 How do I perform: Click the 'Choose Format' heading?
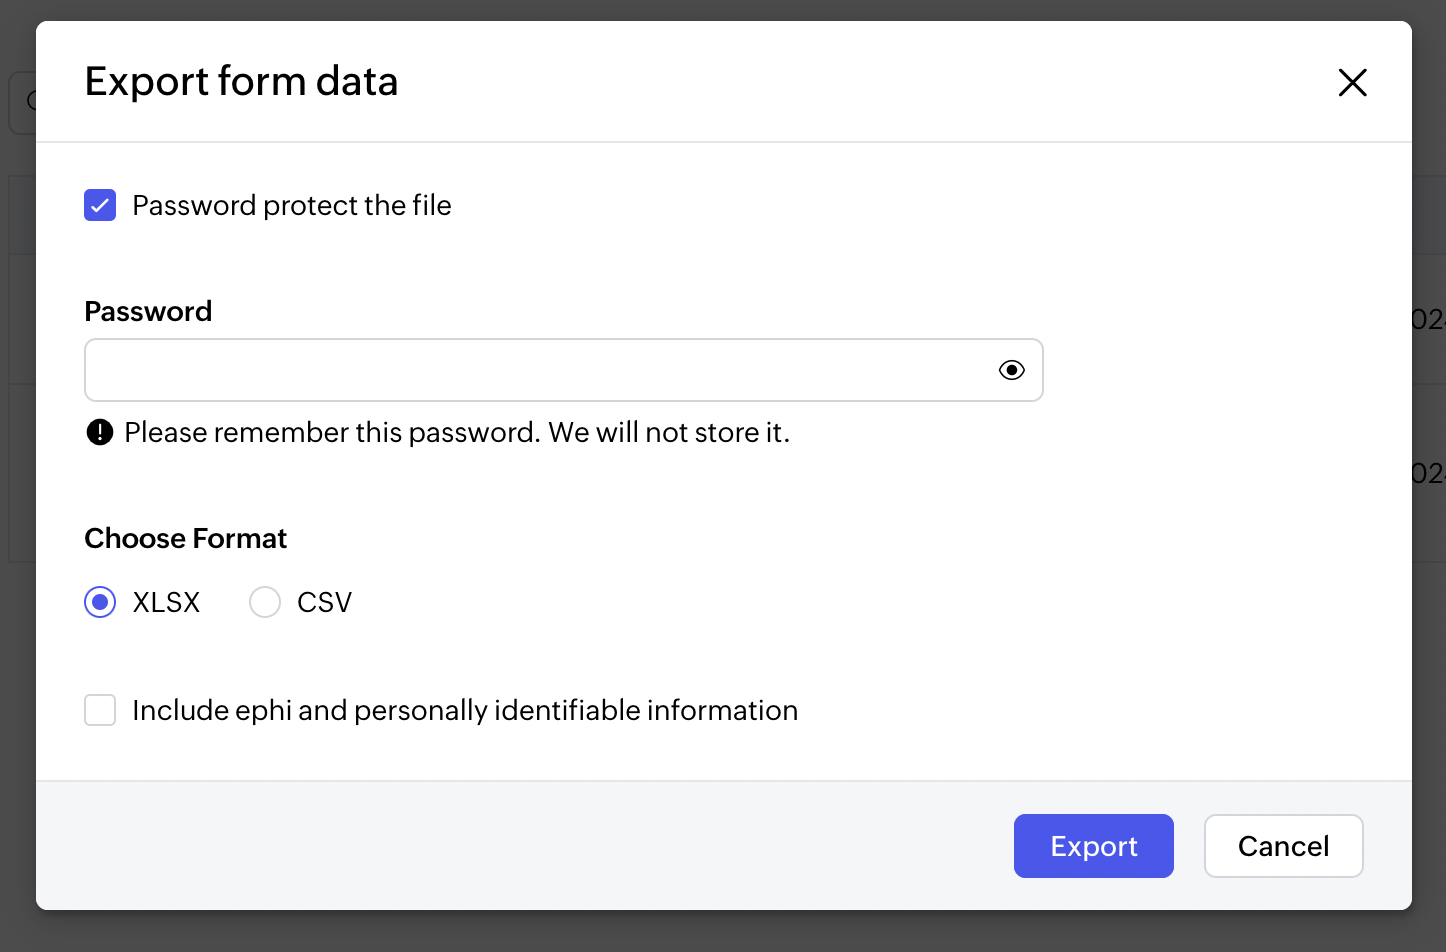tap(185, 538)
